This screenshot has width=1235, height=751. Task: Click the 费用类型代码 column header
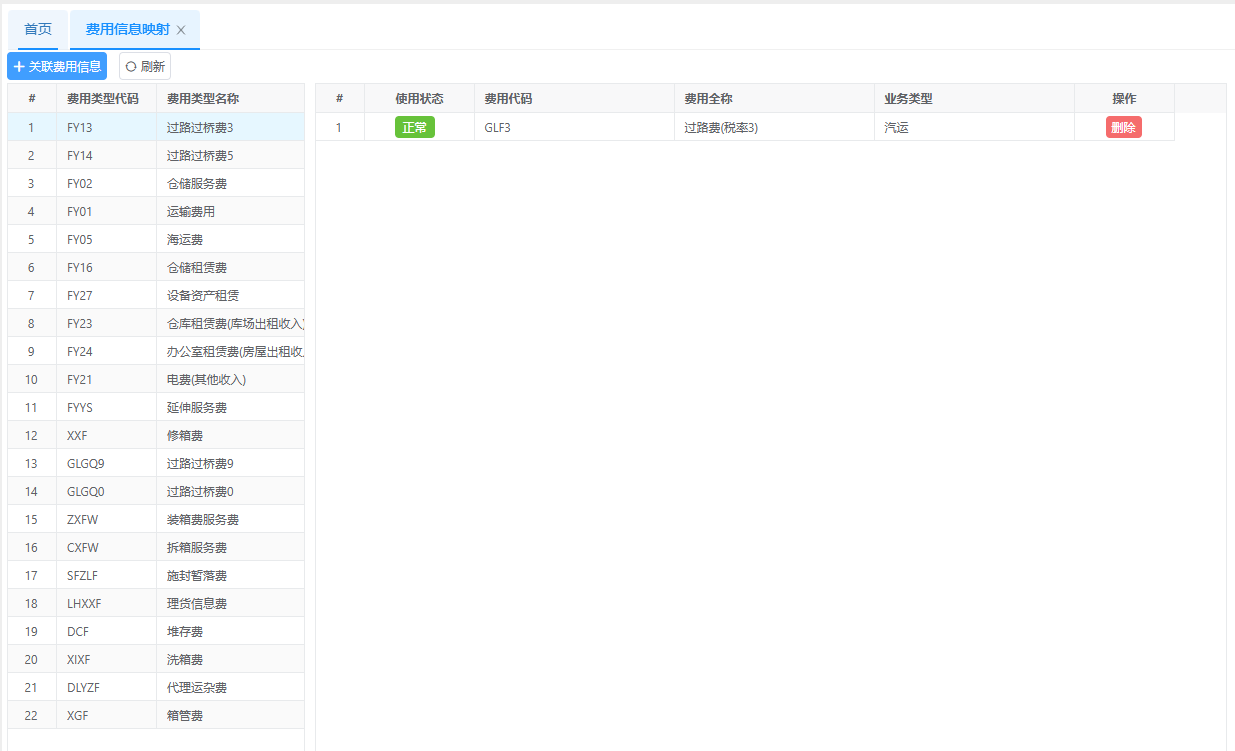click(102, 99)
